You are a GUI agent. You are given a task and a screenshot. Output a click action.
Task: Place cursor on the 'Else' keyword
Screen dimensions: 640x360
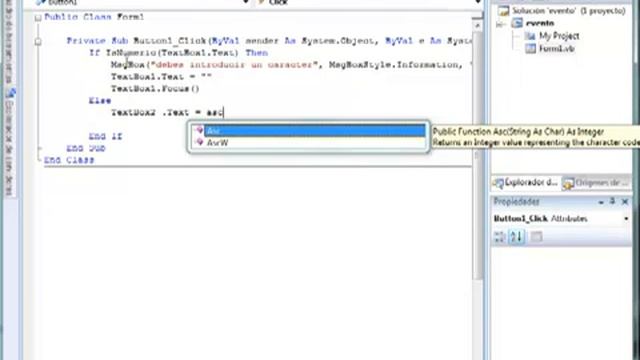(100, 100)
